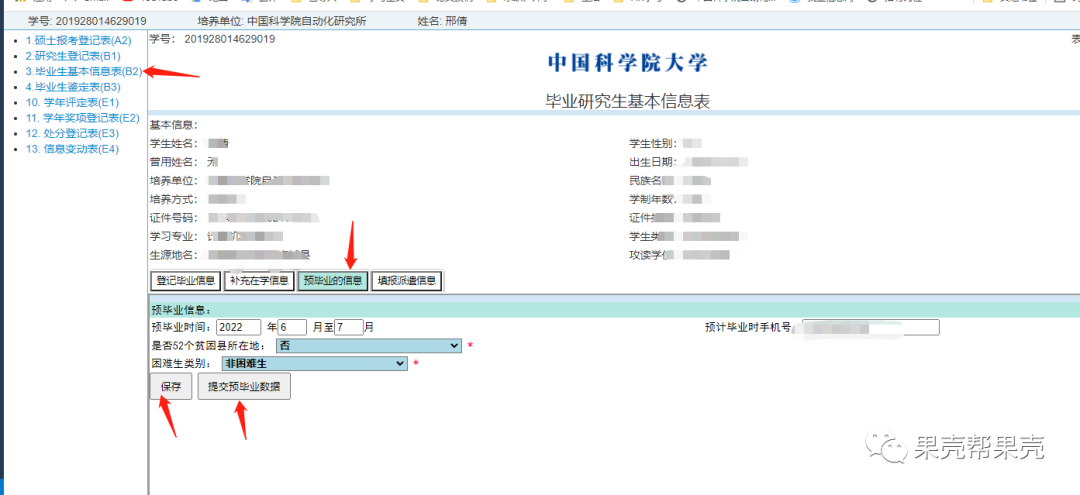Click the end month field showing 7
Image resolution: width=1080 pixels, height=495 pixels.
349,327
